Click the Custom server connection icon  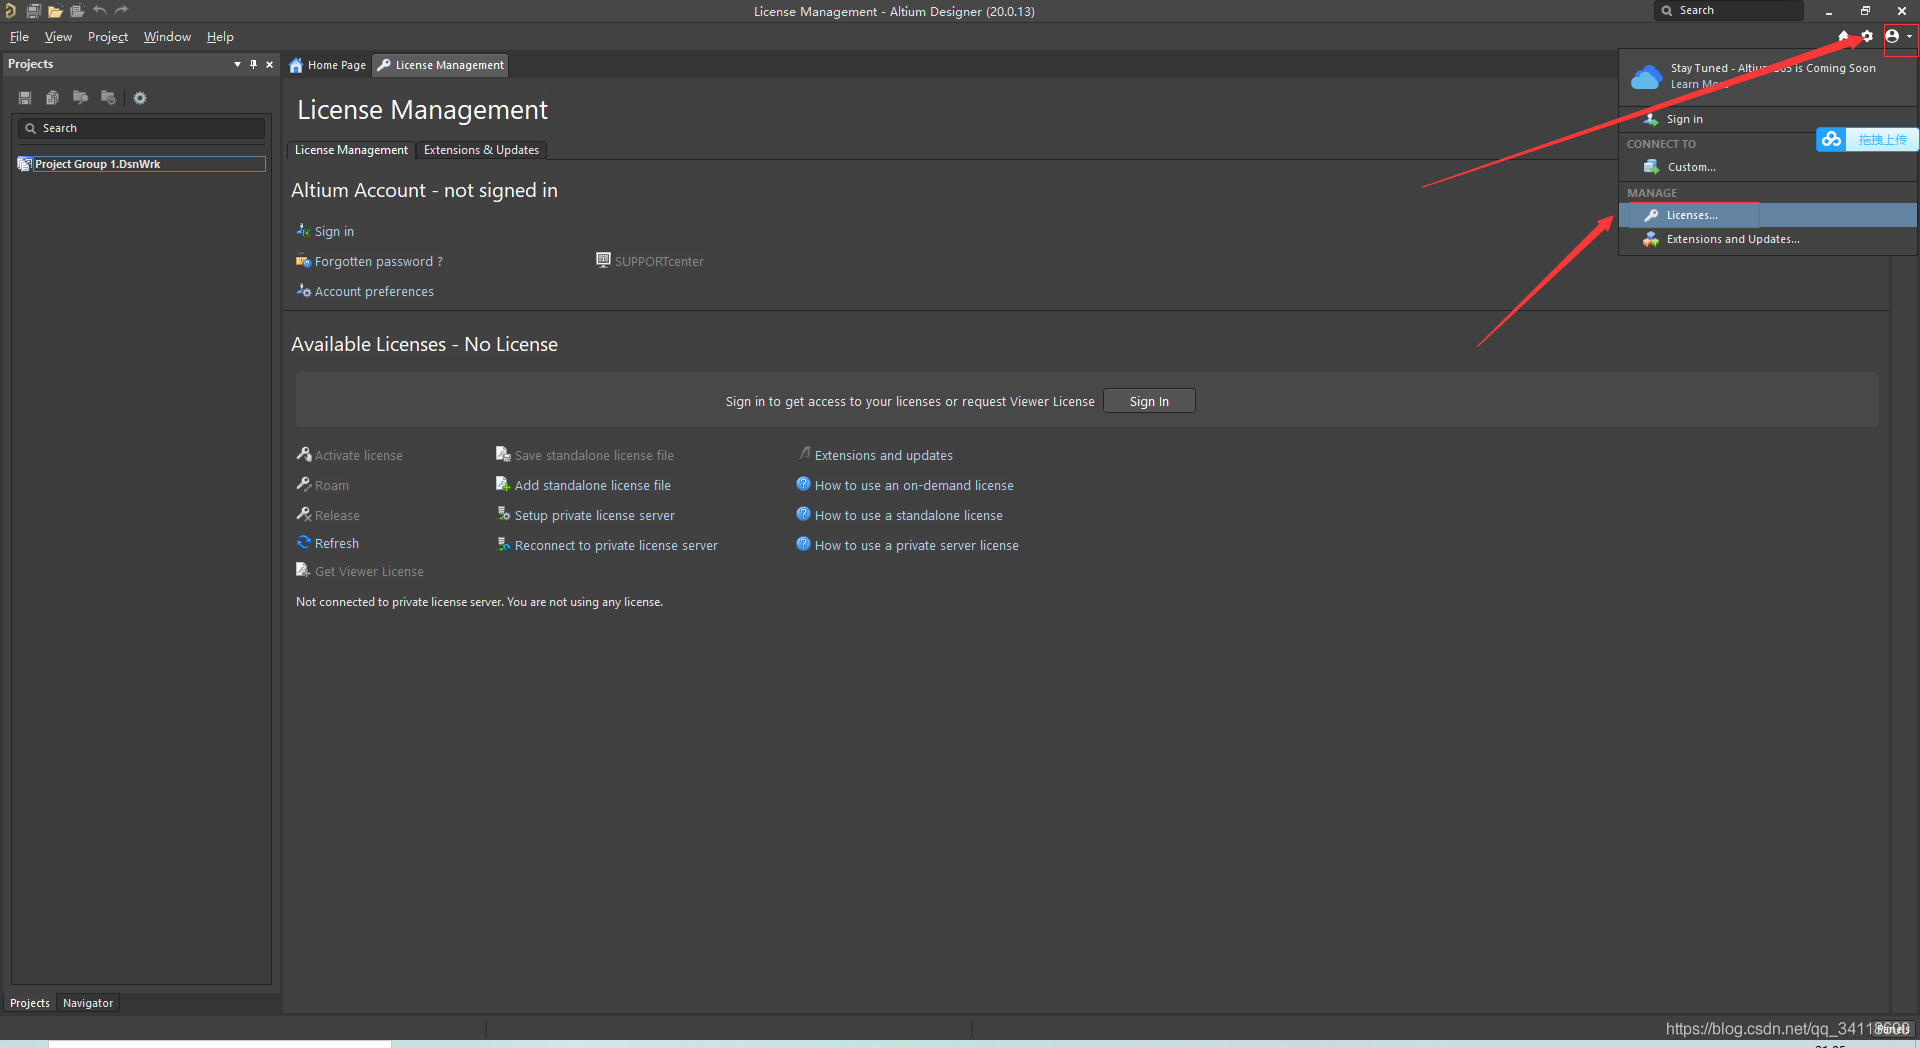[1651, 167]
